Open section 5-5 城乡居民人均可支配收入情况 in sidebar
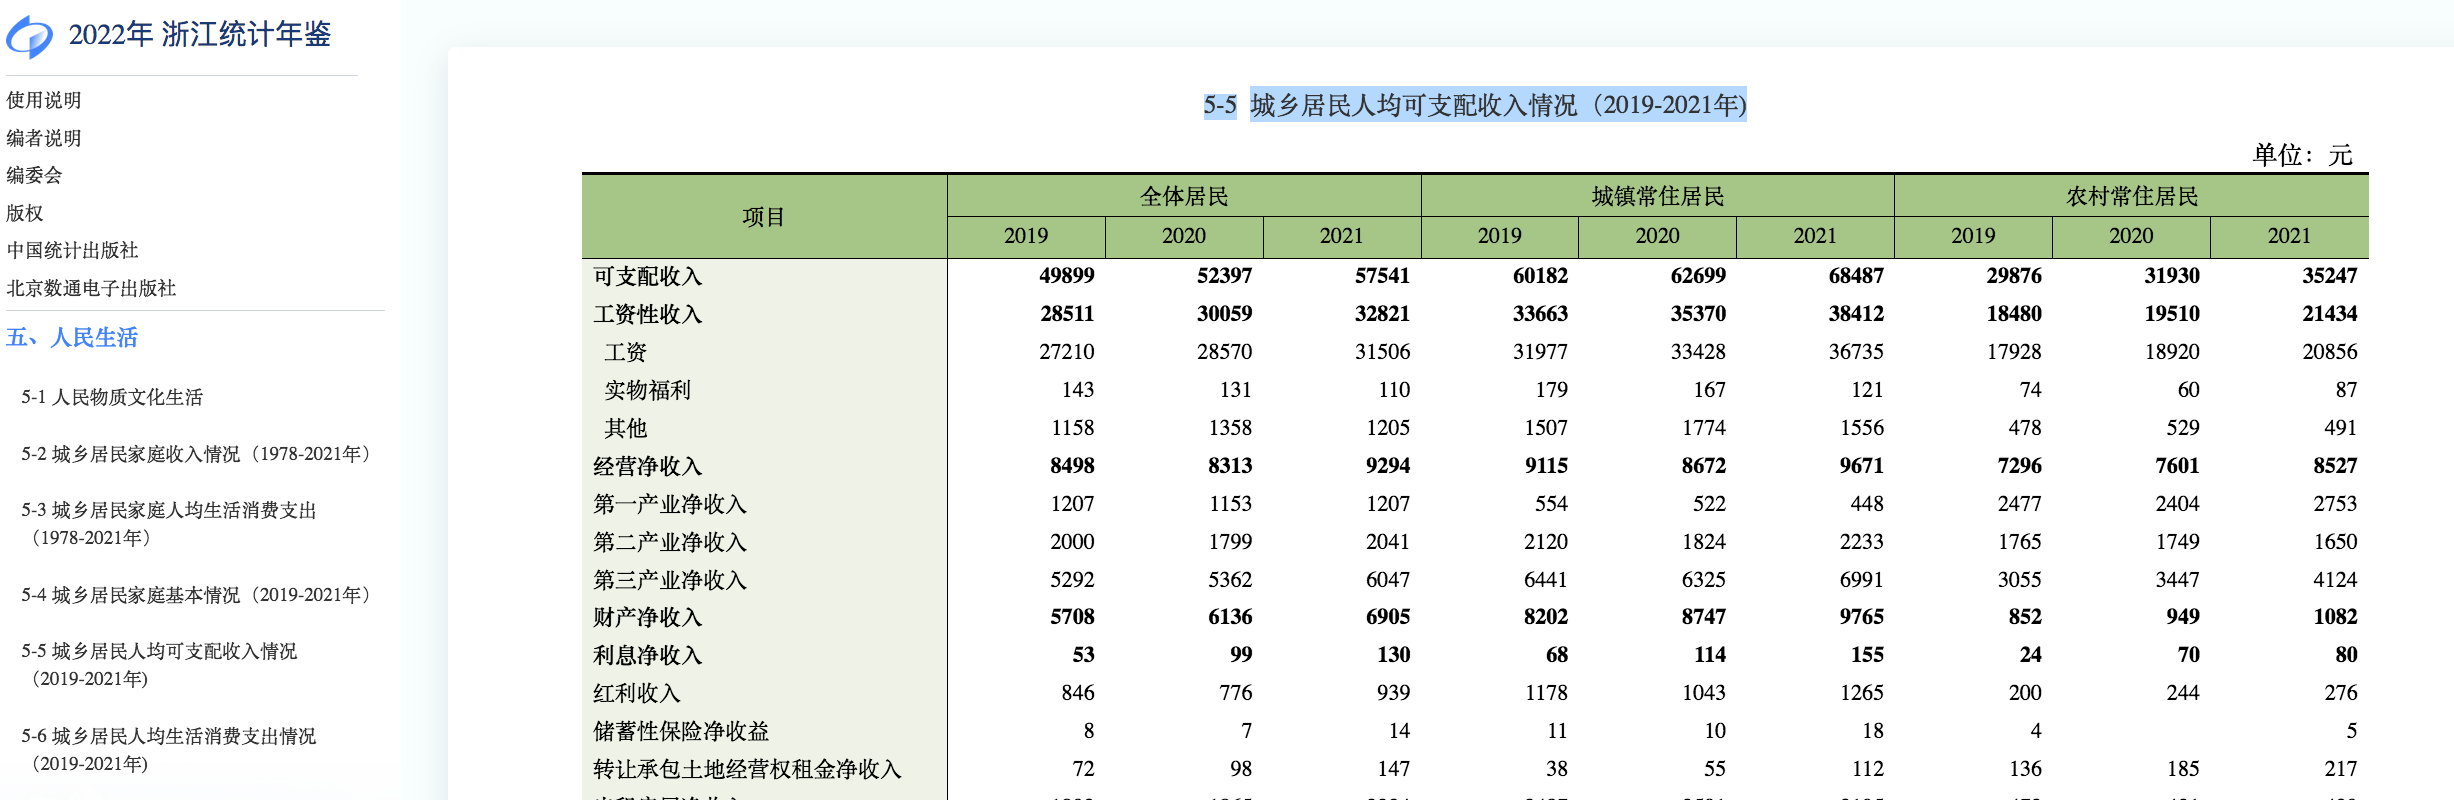This screenshot has height=800, width=2454. pyautogui.click(x=160, y=665)
